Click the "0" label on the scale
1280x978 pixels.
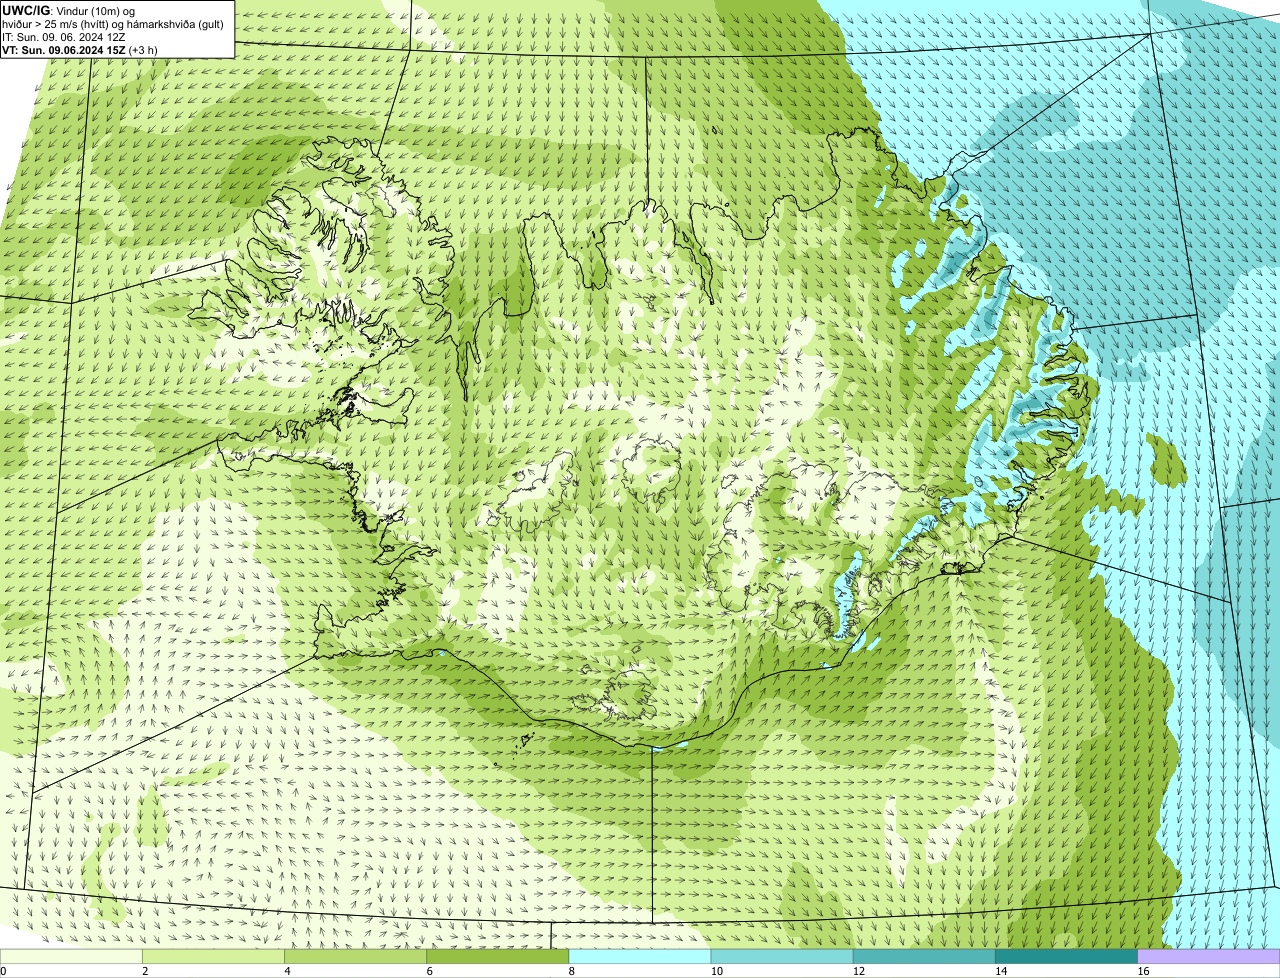click(3, 971)
